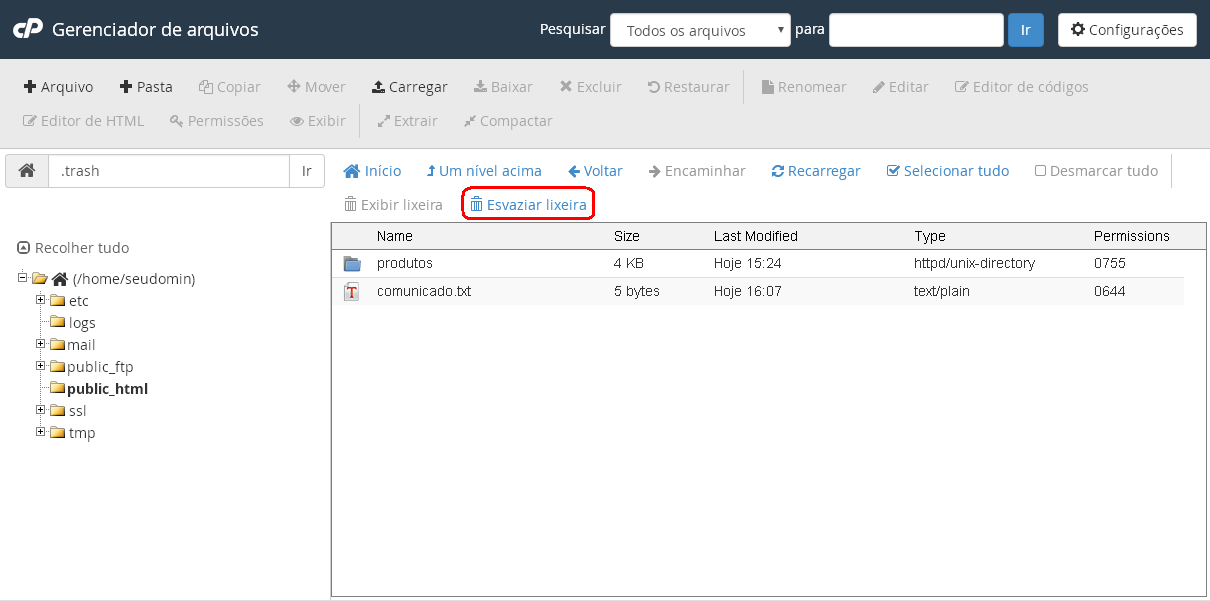Empty the trash with Esvaziar lixeira

pyautogui.click(x=528, y=204)
